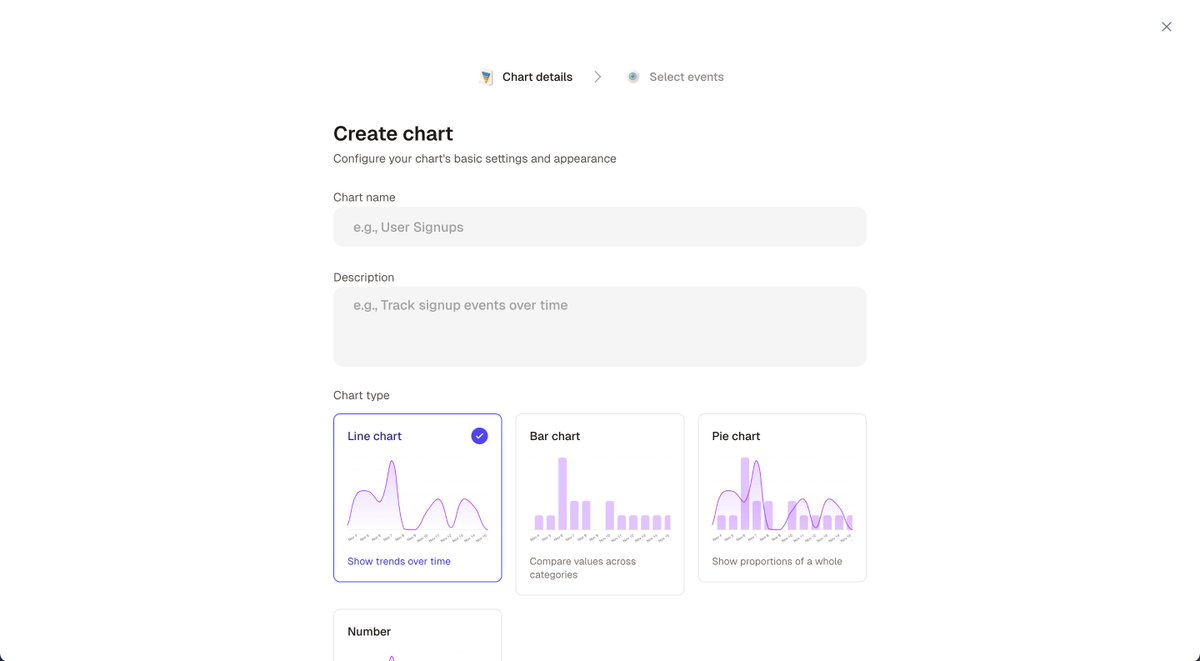
Task: Select the Bar chart type card
Action: 600,504
